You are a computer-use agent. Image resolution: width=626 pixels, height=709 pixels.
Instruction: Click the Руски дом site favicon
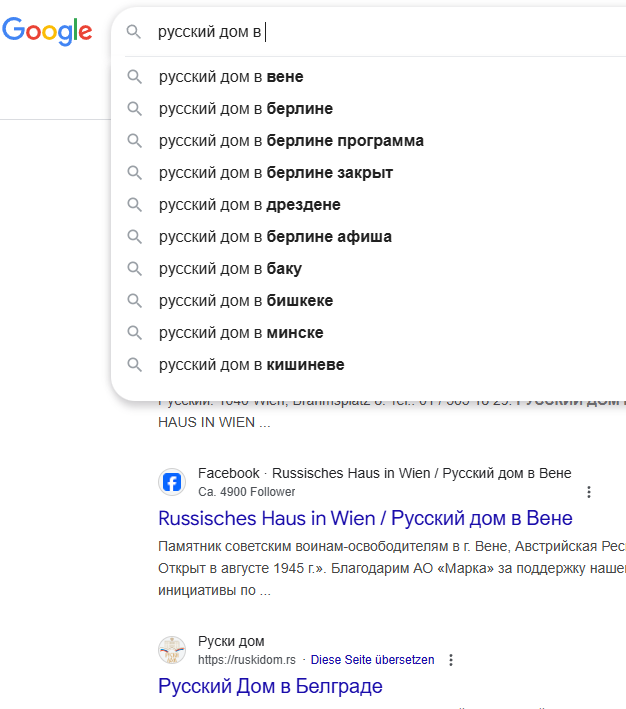click(172, 650)
